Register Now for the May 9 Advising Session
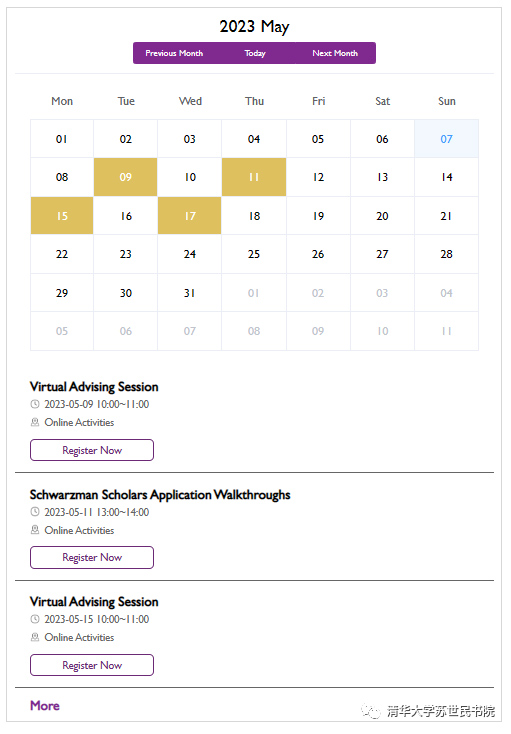The height and width of the screenshot is (734, 511). pyautogui.click(x=92, y=450)
